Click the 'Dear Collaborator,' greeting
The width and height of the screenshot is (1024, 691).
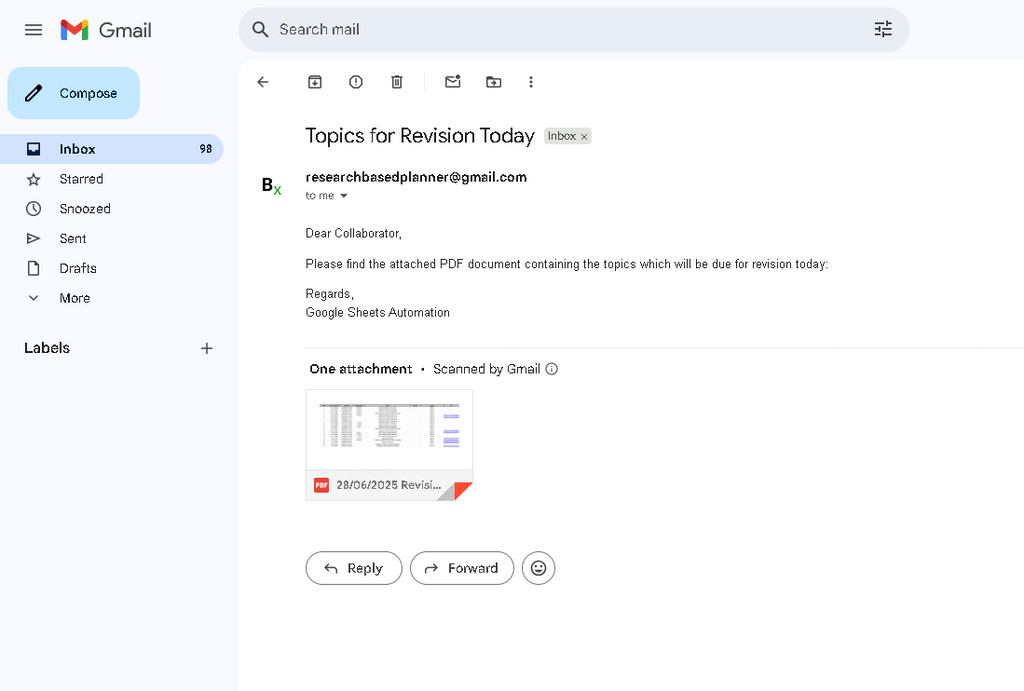[x=353, y=233]
